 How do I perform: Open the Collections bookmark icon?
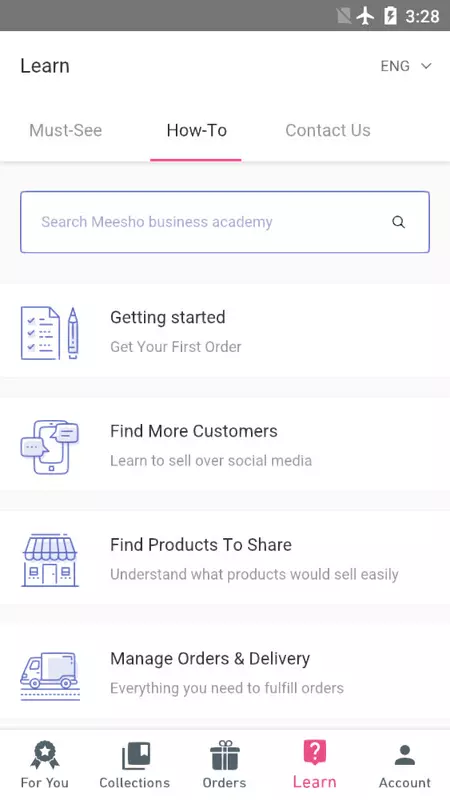136,756
